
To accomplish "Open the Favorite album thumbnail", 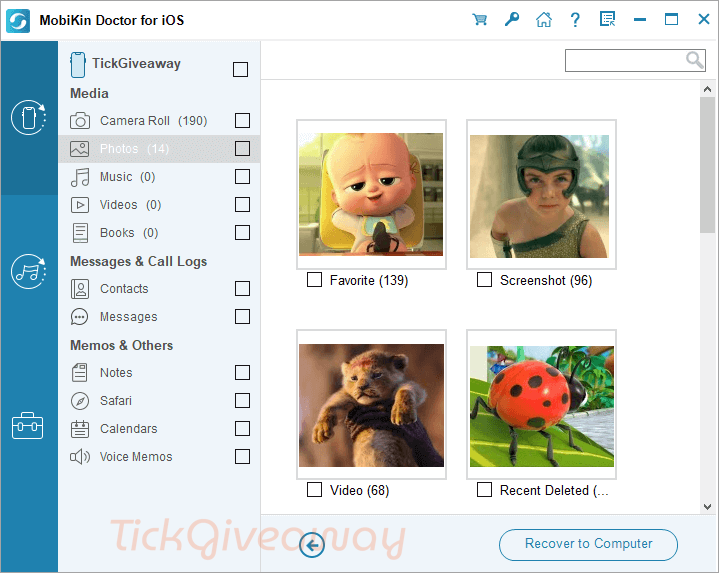I will point(371,194).
